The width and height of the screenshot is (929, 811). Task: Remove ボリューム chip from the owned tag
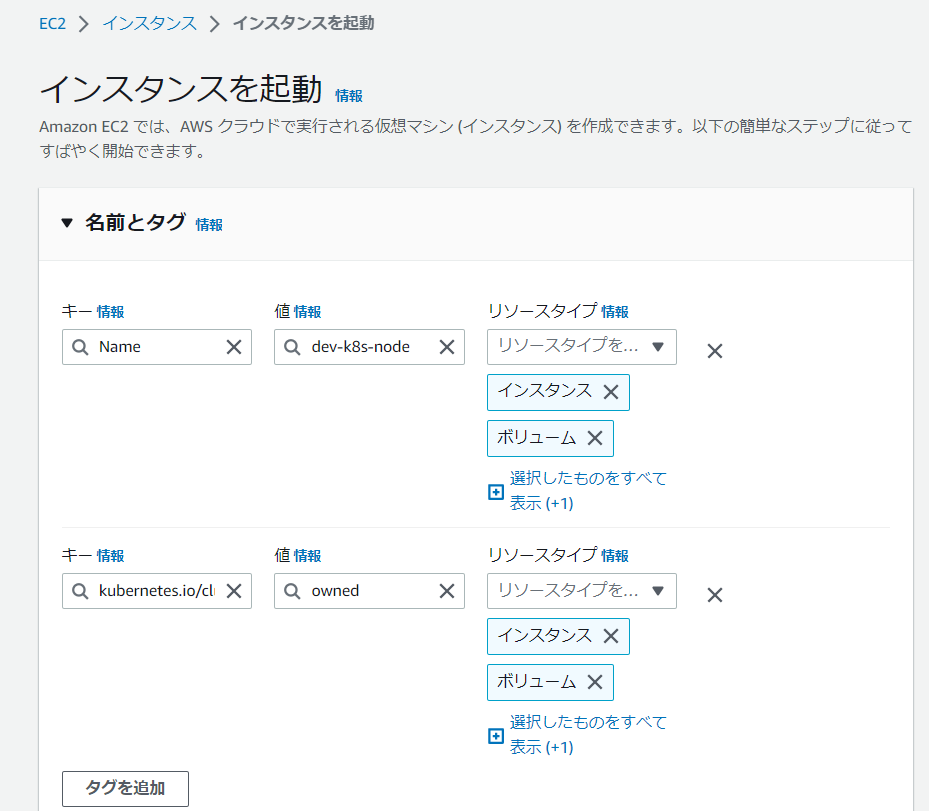595,682
